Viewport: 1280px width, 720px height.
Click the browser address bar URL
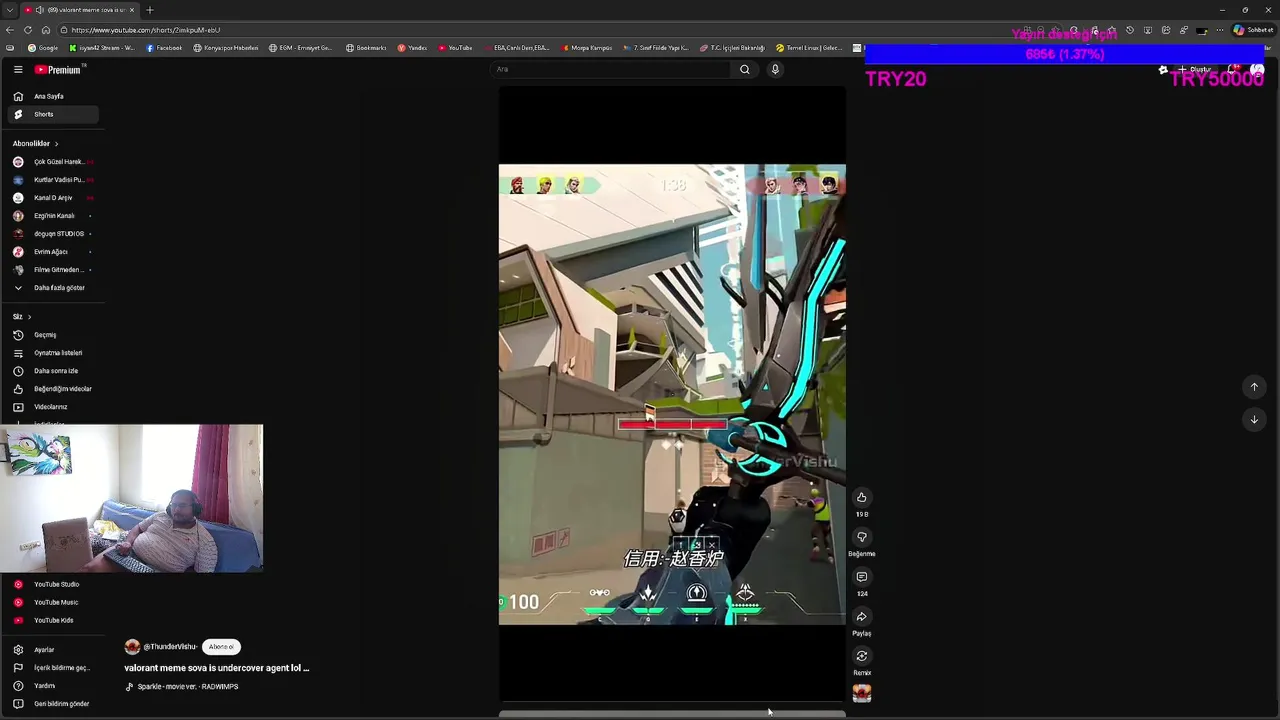(x=146, y=30)
